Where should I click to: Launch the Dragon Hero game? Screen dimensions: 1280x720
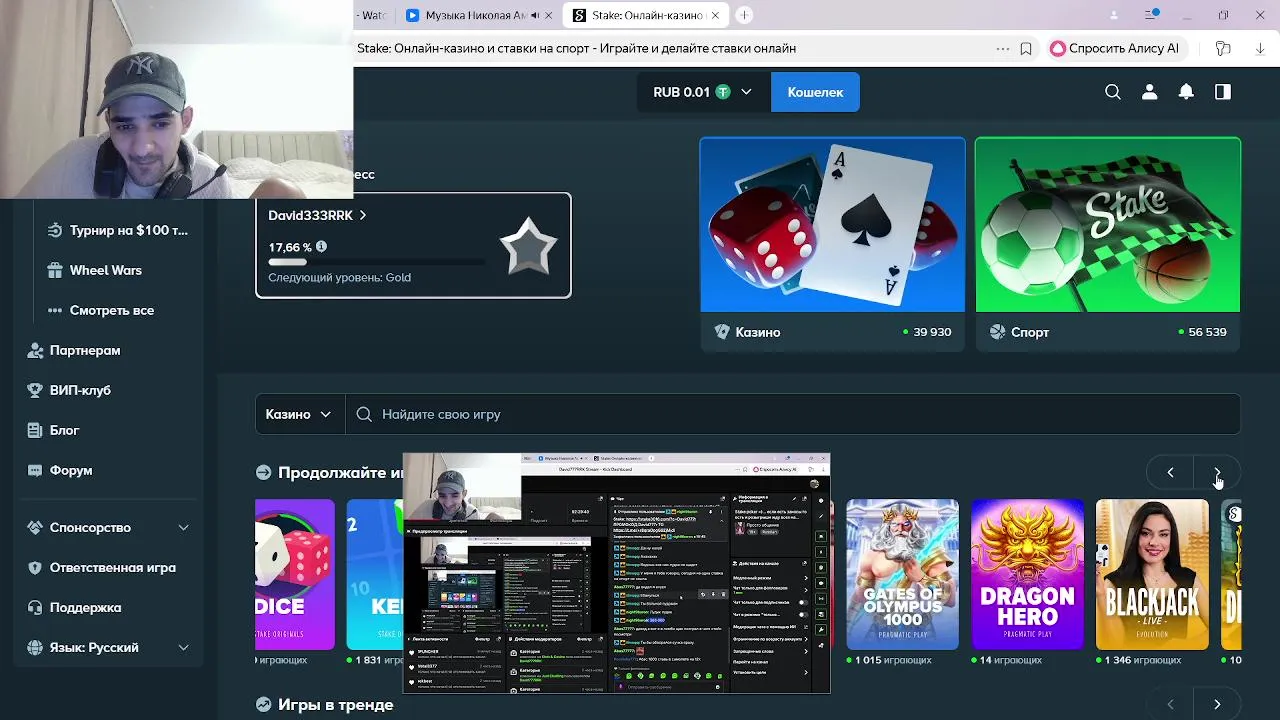[x=1027, y=574]
